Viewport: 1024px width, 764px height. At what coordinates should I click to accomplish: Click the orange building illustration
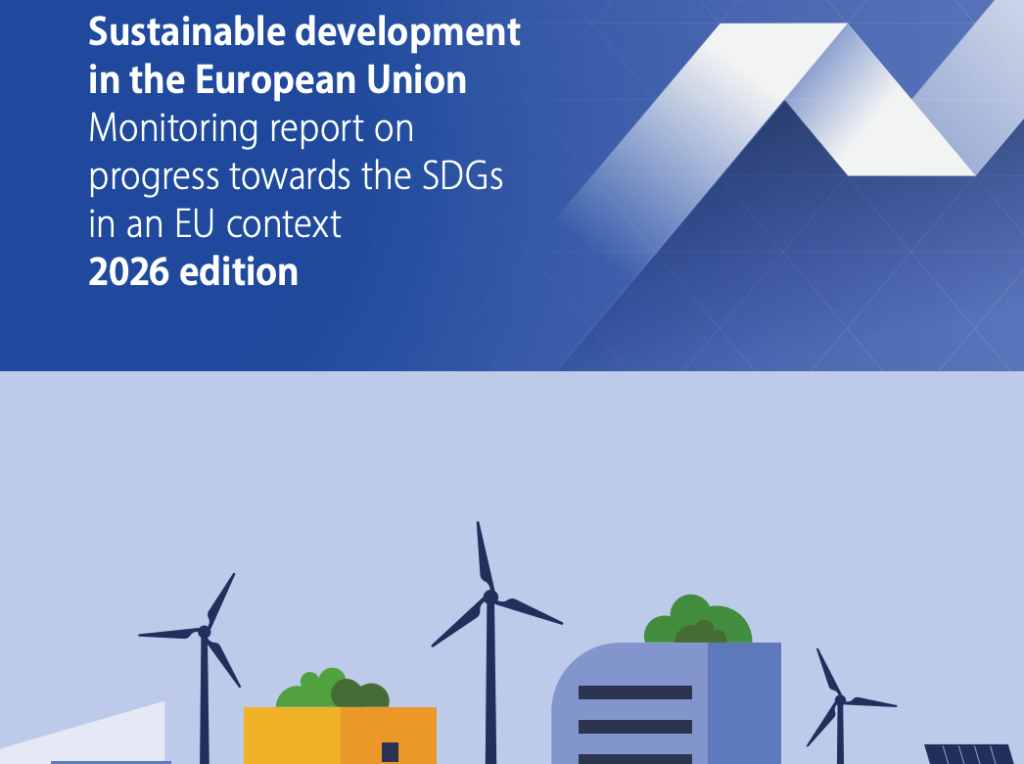click(x=340, y=735)
